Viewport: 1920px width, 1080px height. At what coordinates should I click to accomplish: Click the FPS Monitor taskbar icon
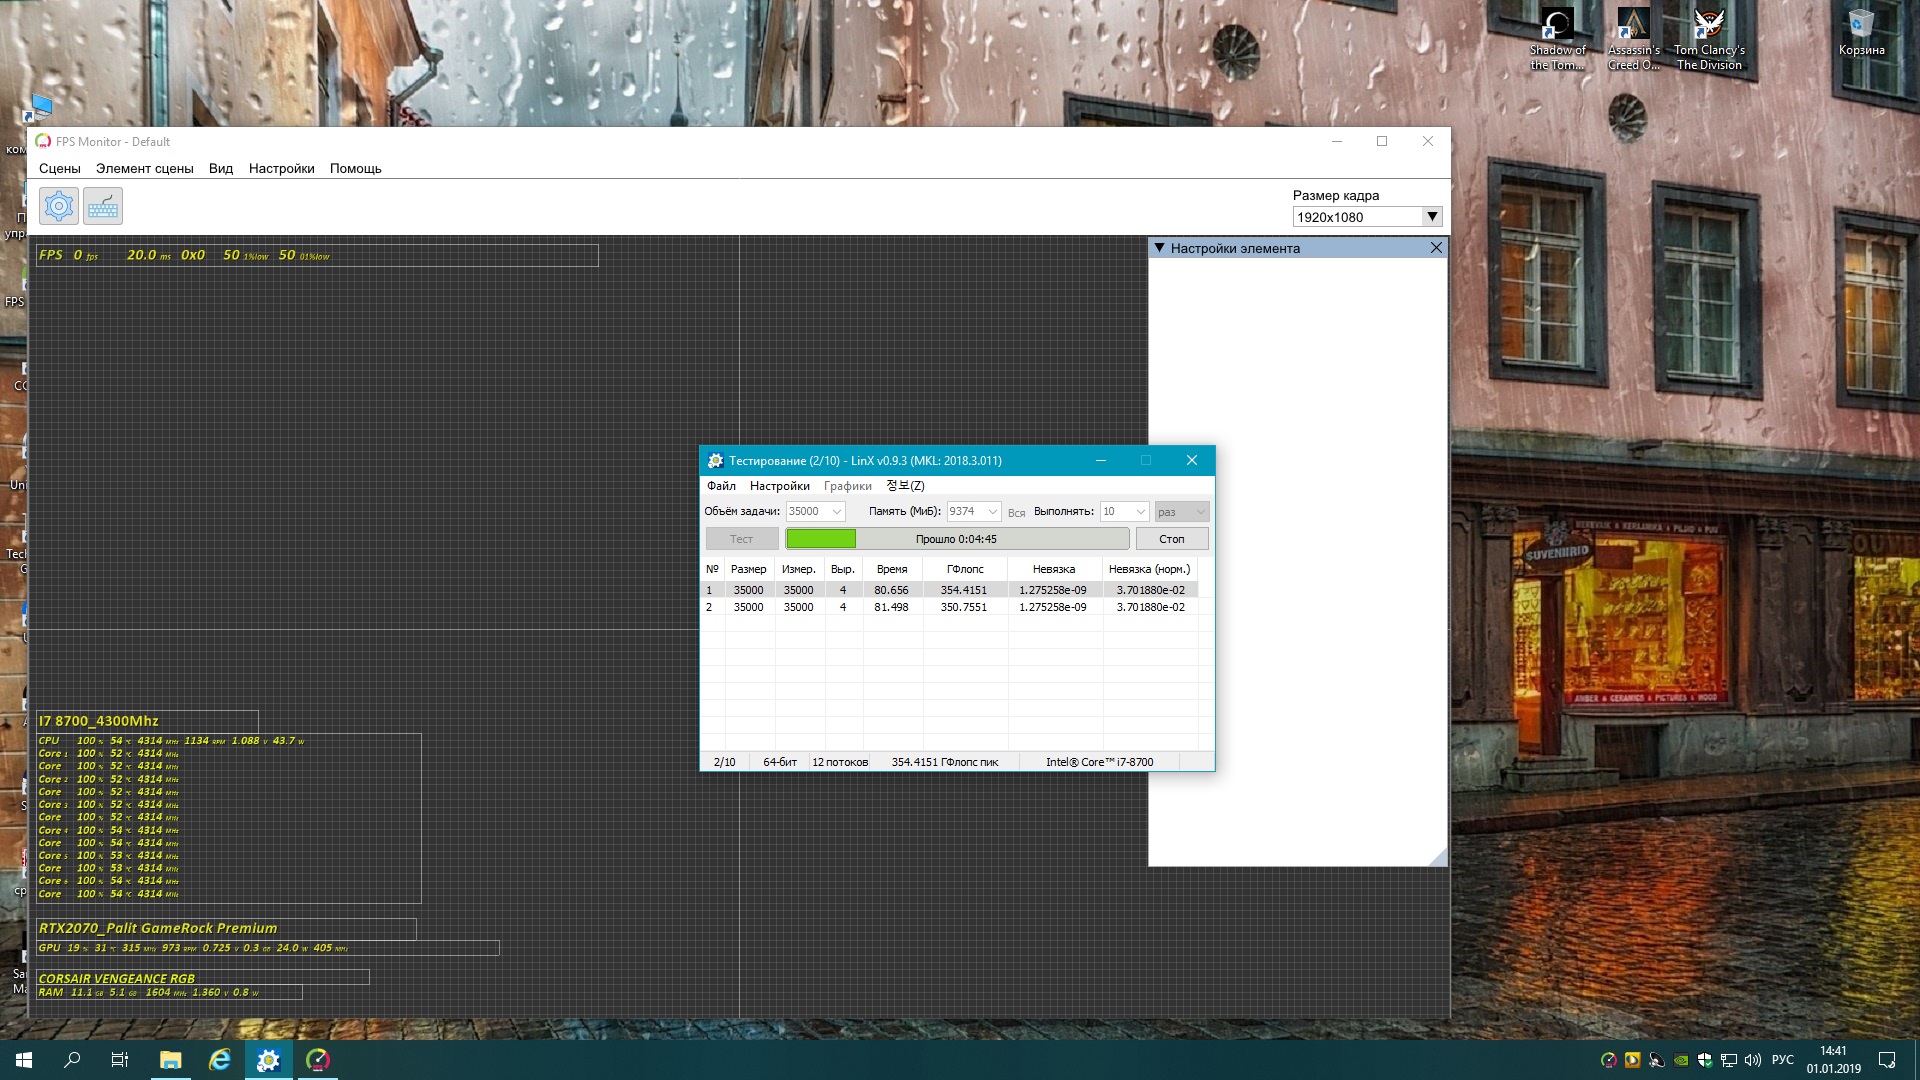[317, 1060]
